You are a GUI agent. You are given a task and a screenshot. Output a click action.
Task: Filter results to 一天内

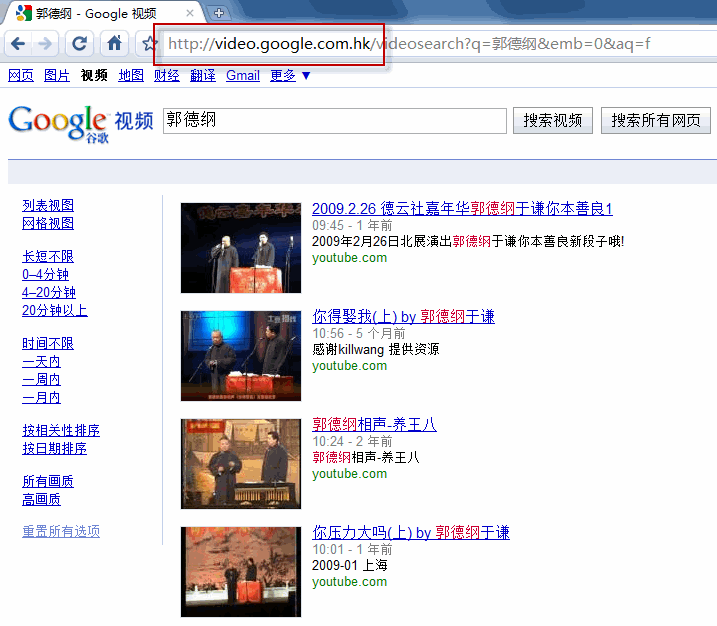point(42,362)
